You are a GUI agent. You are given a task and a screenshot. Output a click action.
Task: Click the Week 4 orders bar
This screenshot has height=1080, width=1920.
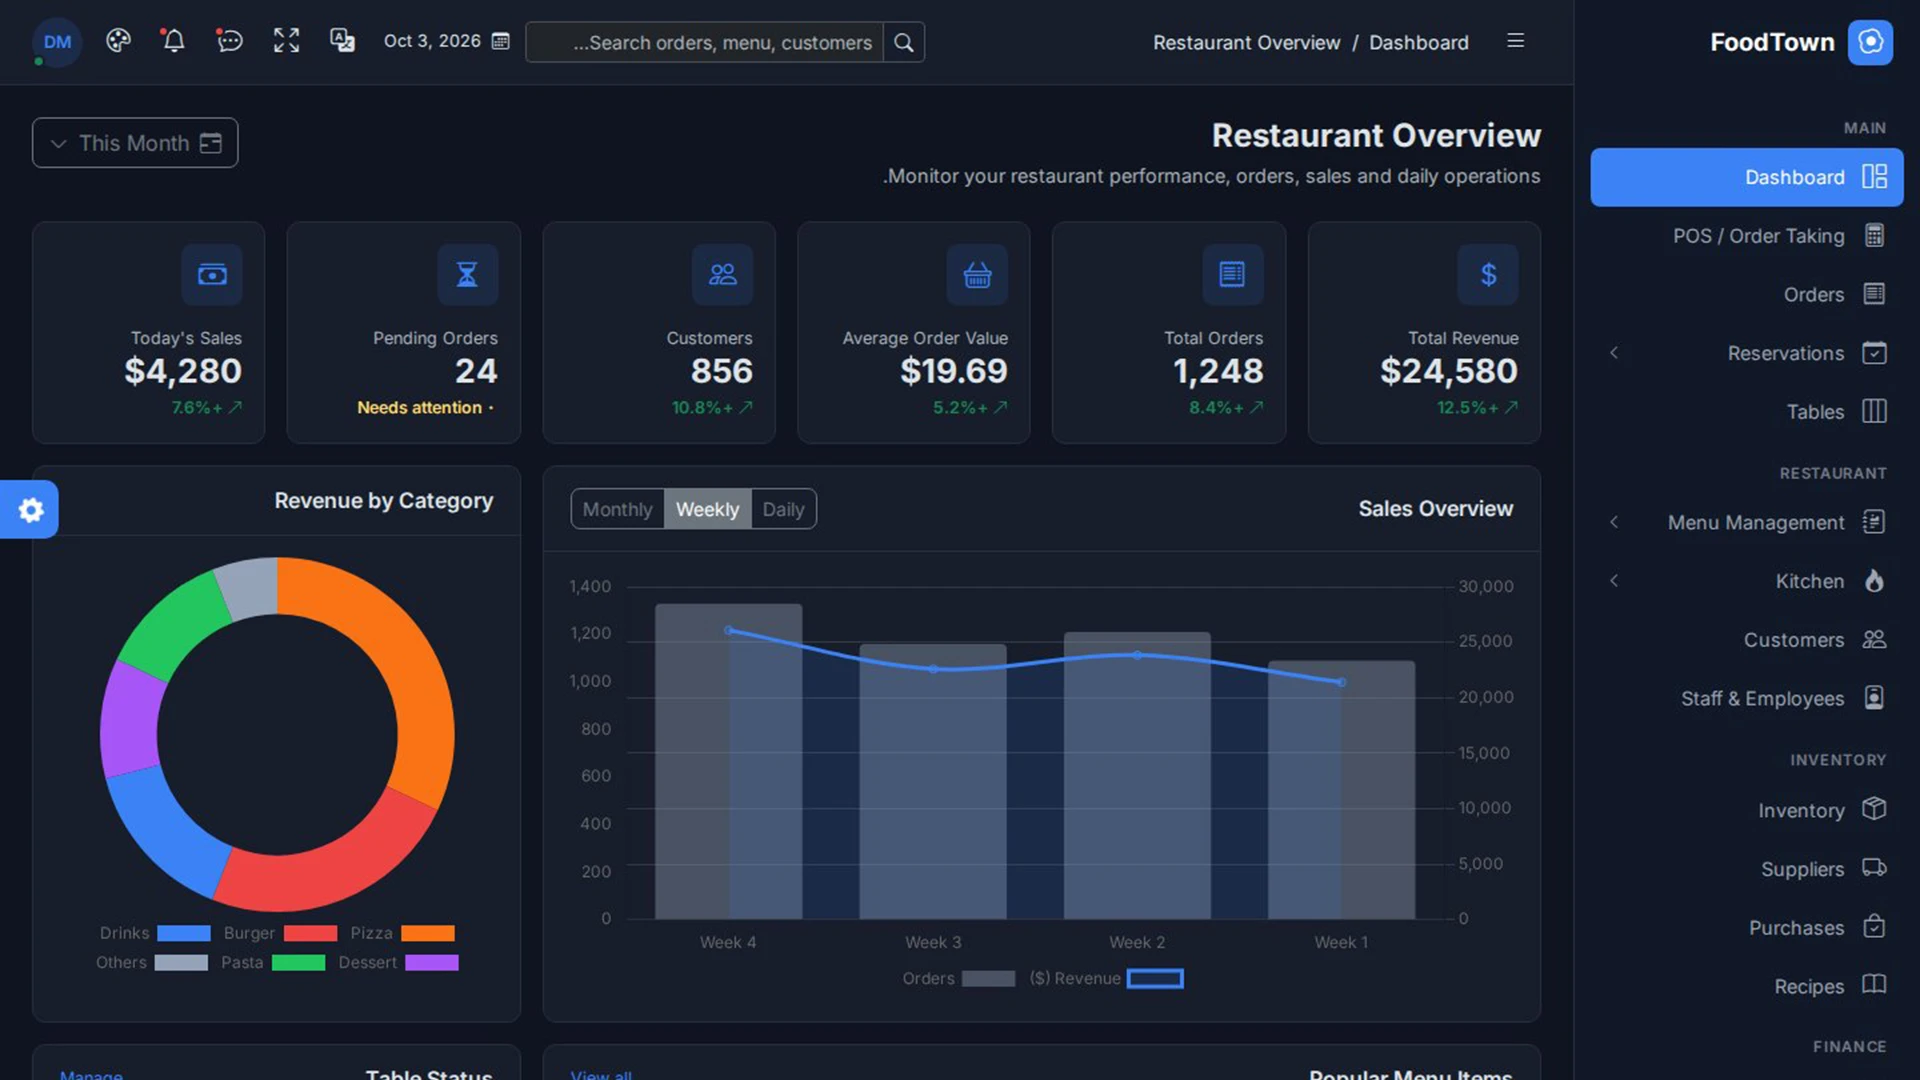tap(728, 761)
